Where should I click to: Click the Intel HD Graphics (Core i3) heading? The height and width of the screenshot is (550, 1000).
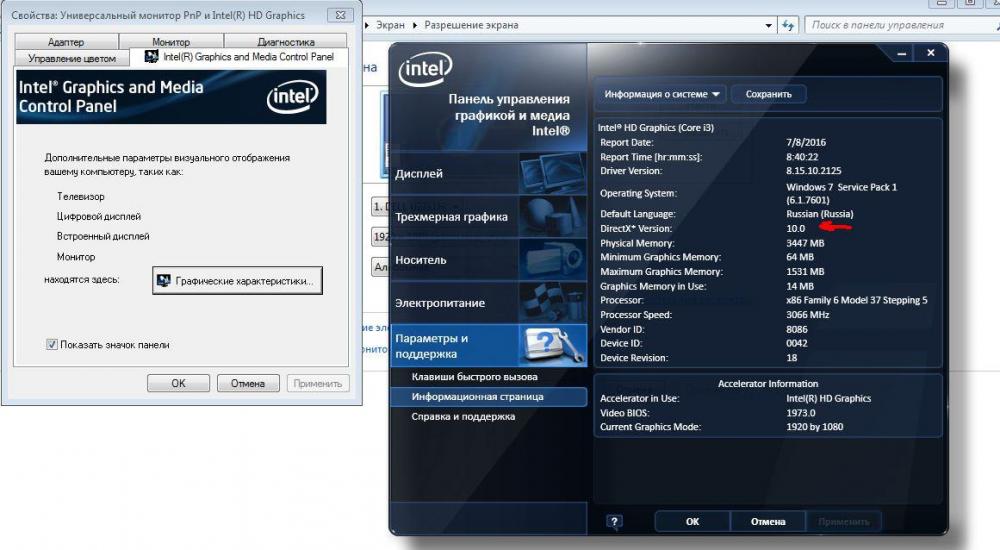click(656, 128)
